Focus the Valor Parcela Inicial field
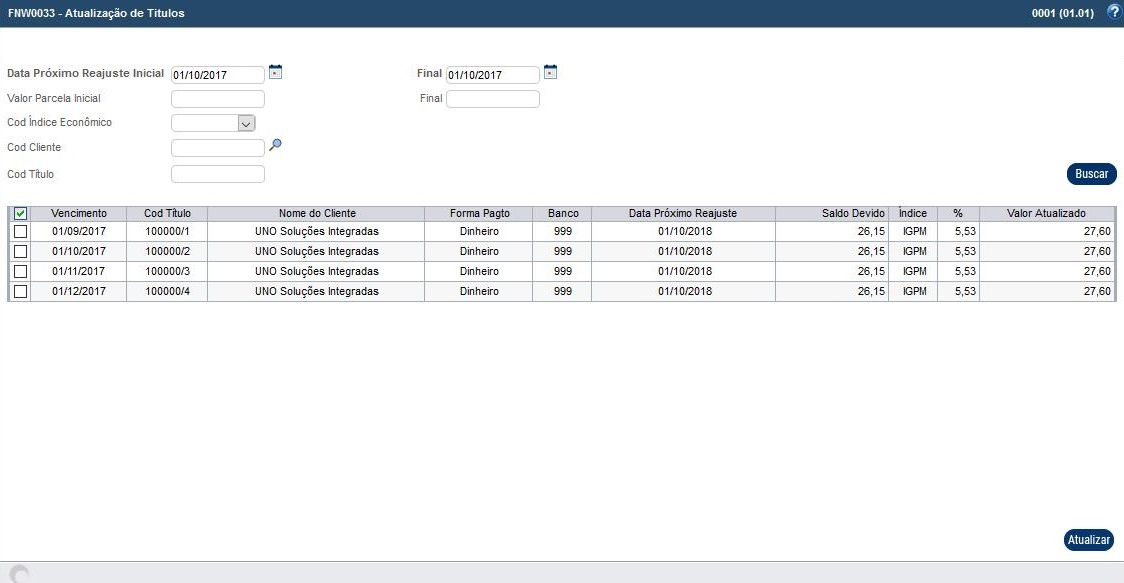This screenshot has height=583, width=1124. [x=218, y=99]
